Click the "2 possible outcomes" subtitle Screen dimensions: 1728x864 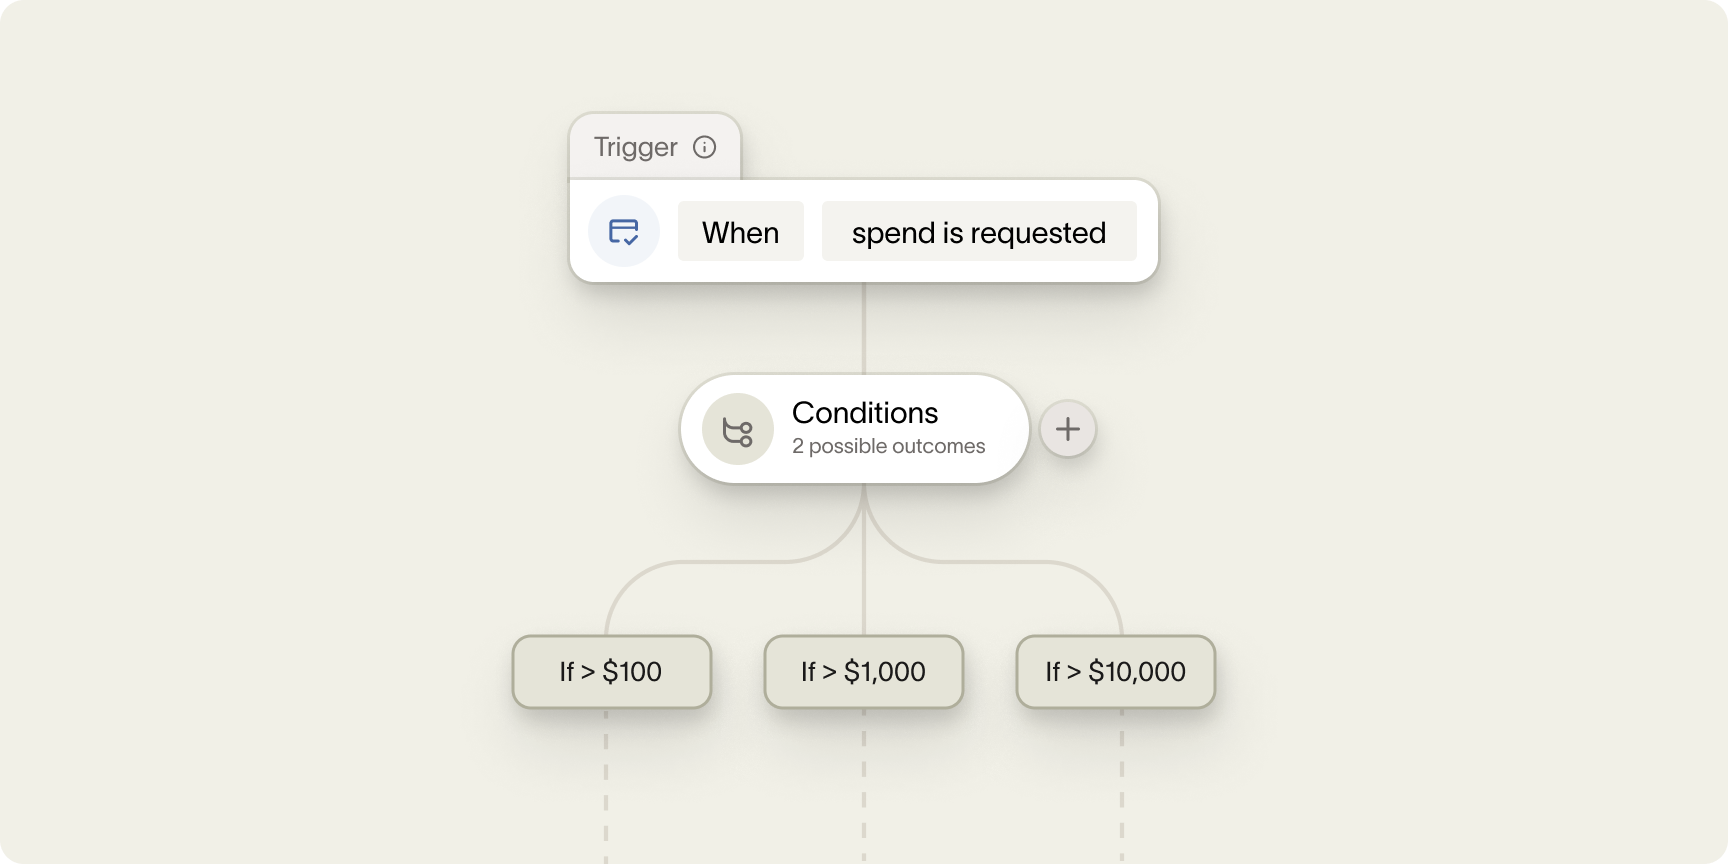pos(888,446)
